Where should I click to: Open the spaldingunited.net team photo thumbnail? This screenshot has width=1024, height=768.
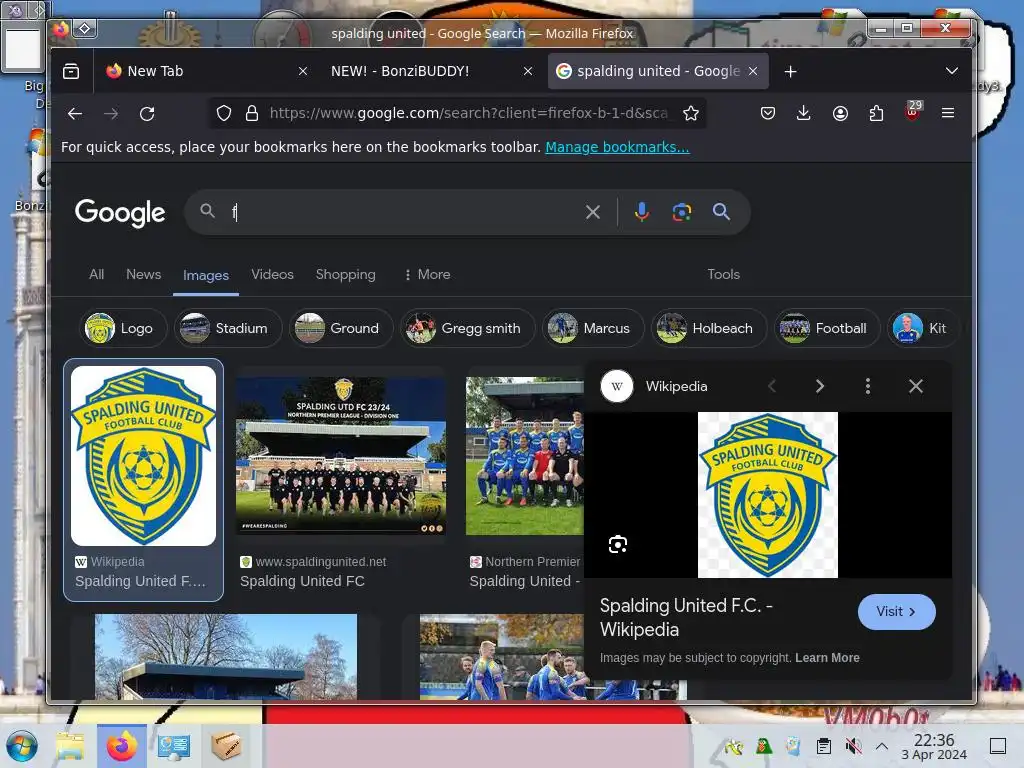(x=341, y=456)
